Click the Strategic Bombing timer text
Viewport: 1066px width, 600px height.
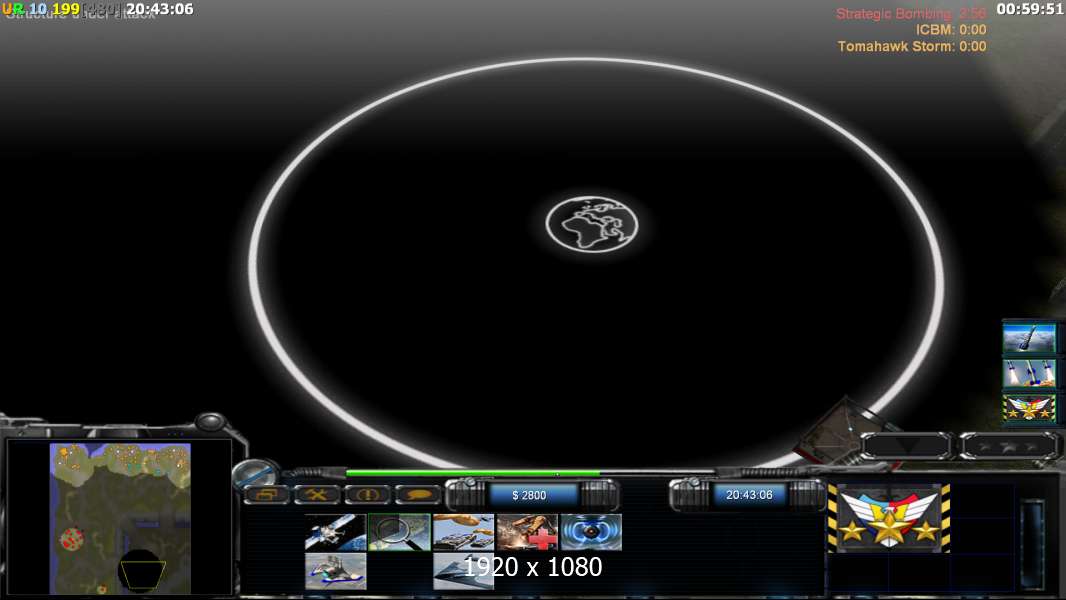pos(910,14)
